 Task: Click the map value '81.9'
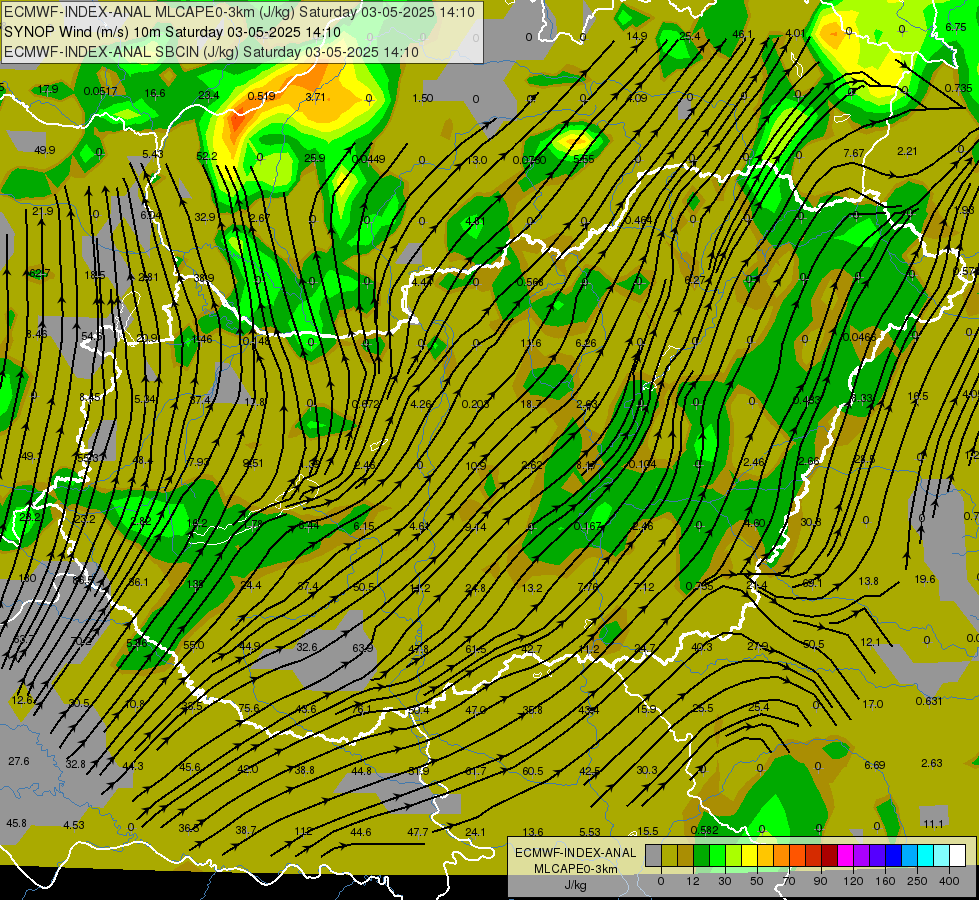[418, 771]
